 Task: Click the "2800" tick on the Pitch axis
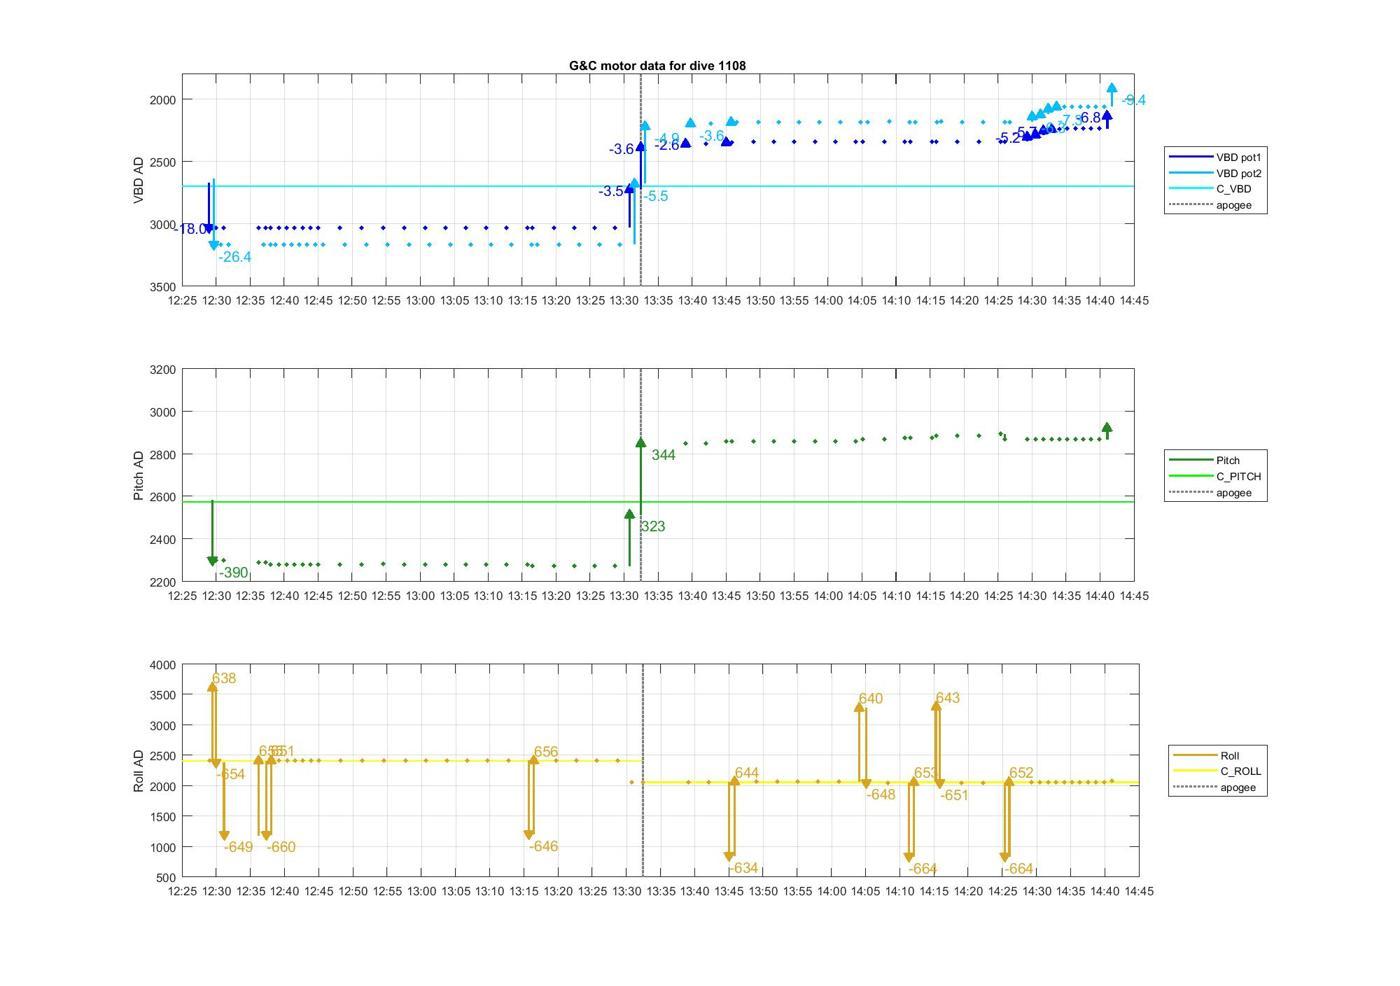pyautogui.click(x=162, y=455)
